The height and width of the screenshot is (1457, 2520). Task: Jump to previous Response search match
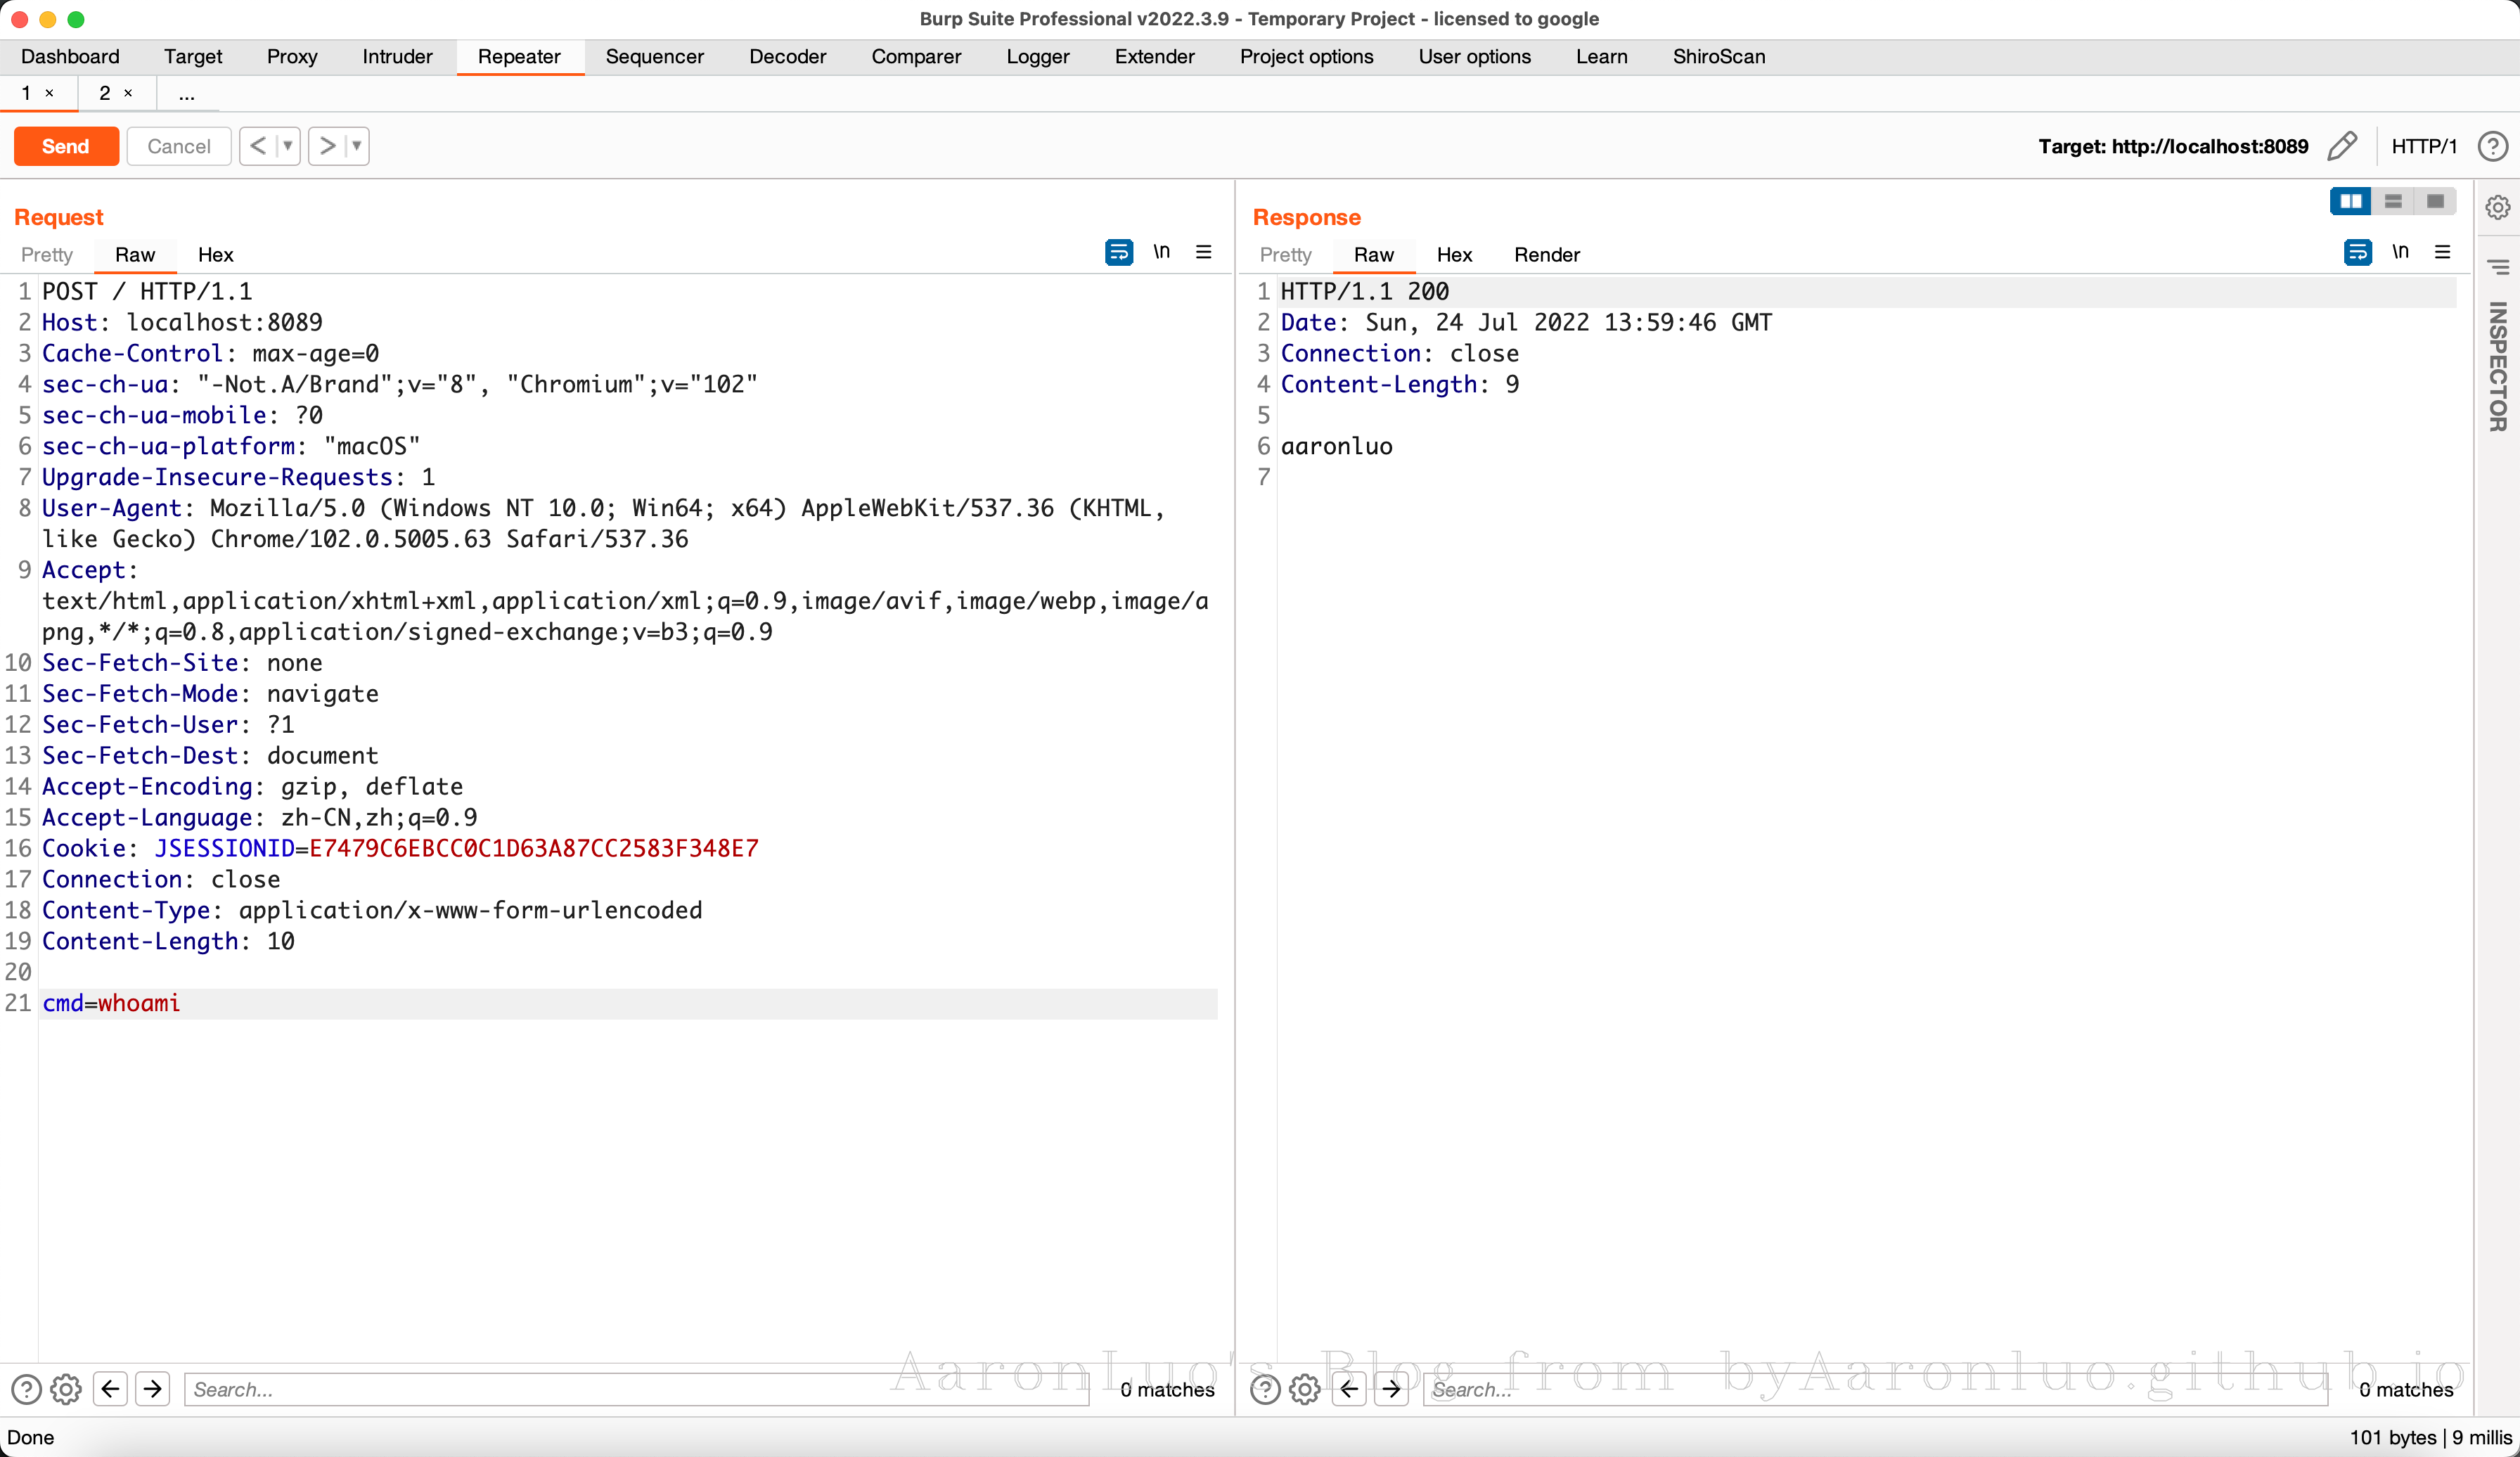(x=1349, y=1389)
